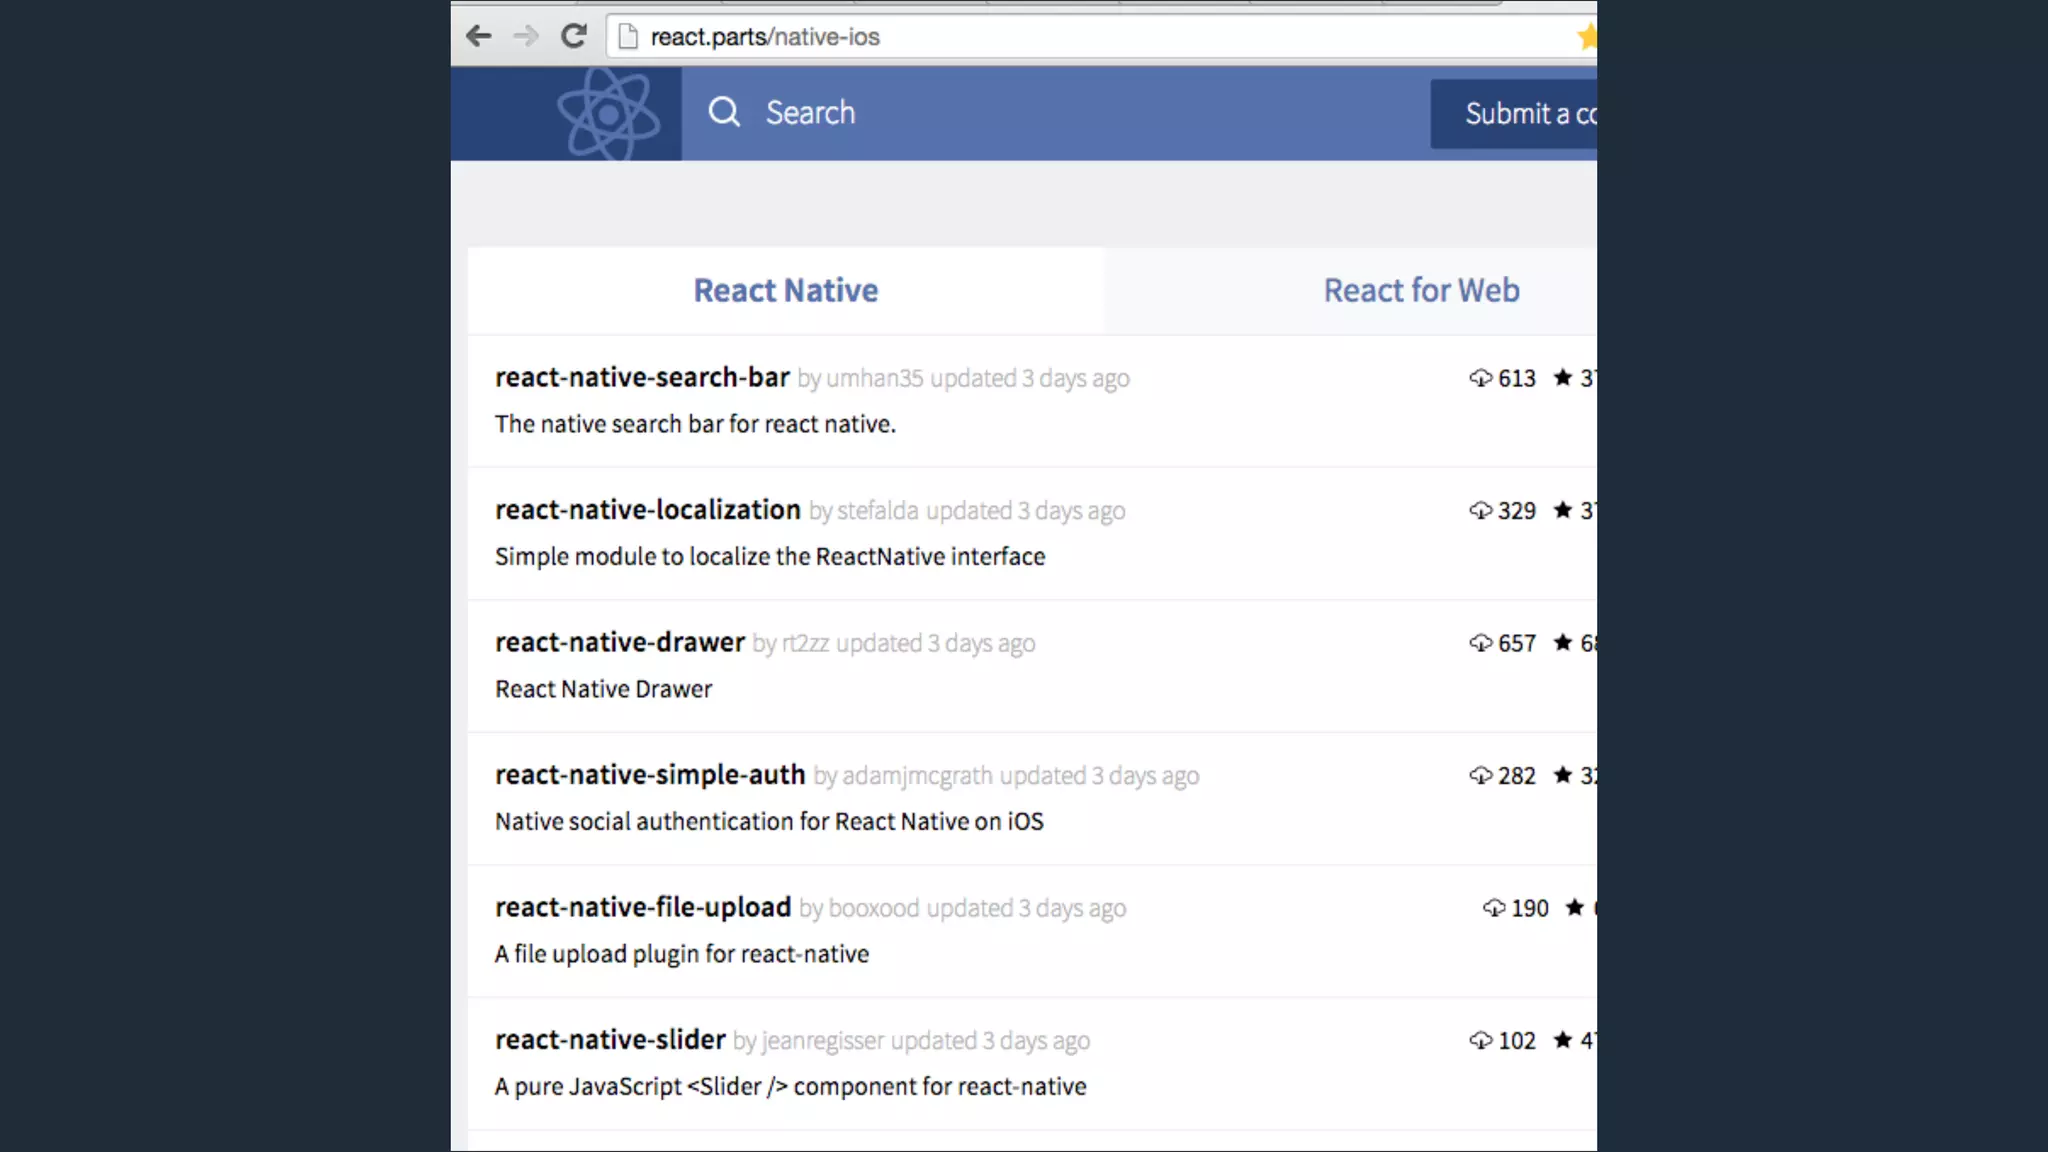Click star icon for react-native-drawer
Image resolution: width=2048 pixels, height=1152 pixels.
pos(1563,643)
